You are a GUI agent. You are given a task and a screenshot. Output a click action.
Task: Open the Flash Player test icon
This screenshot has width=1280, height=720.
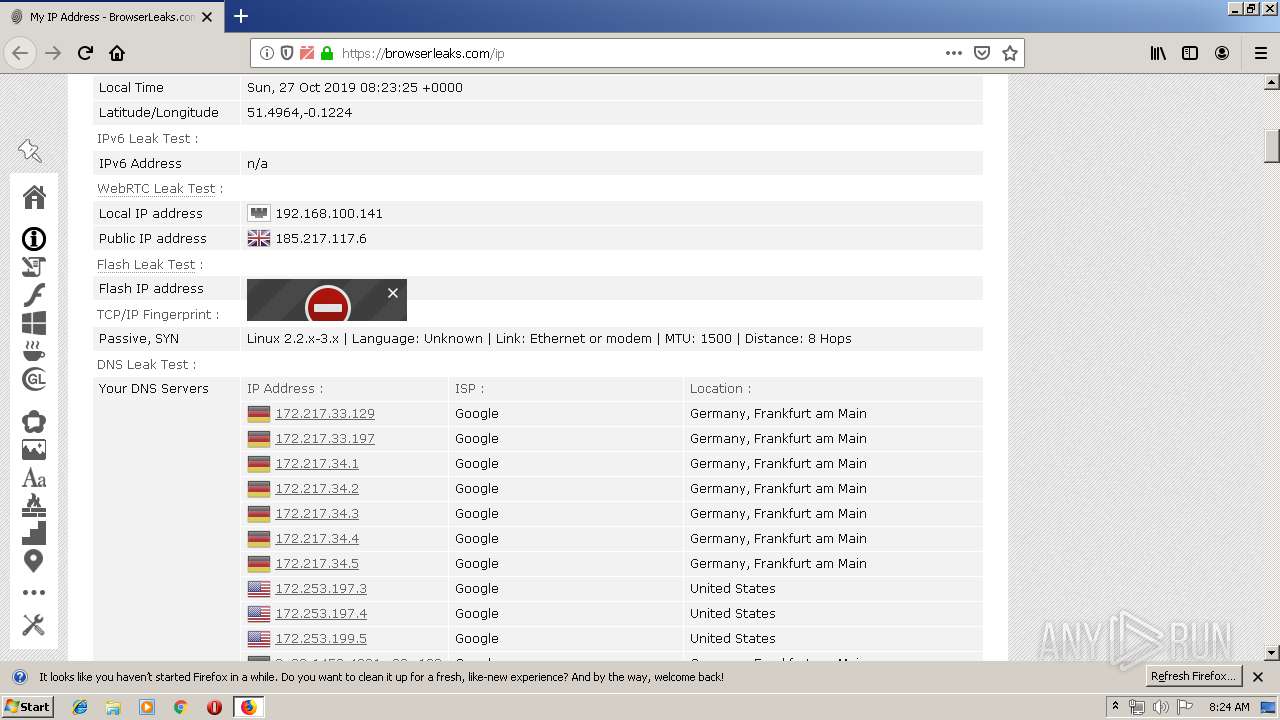34,295
